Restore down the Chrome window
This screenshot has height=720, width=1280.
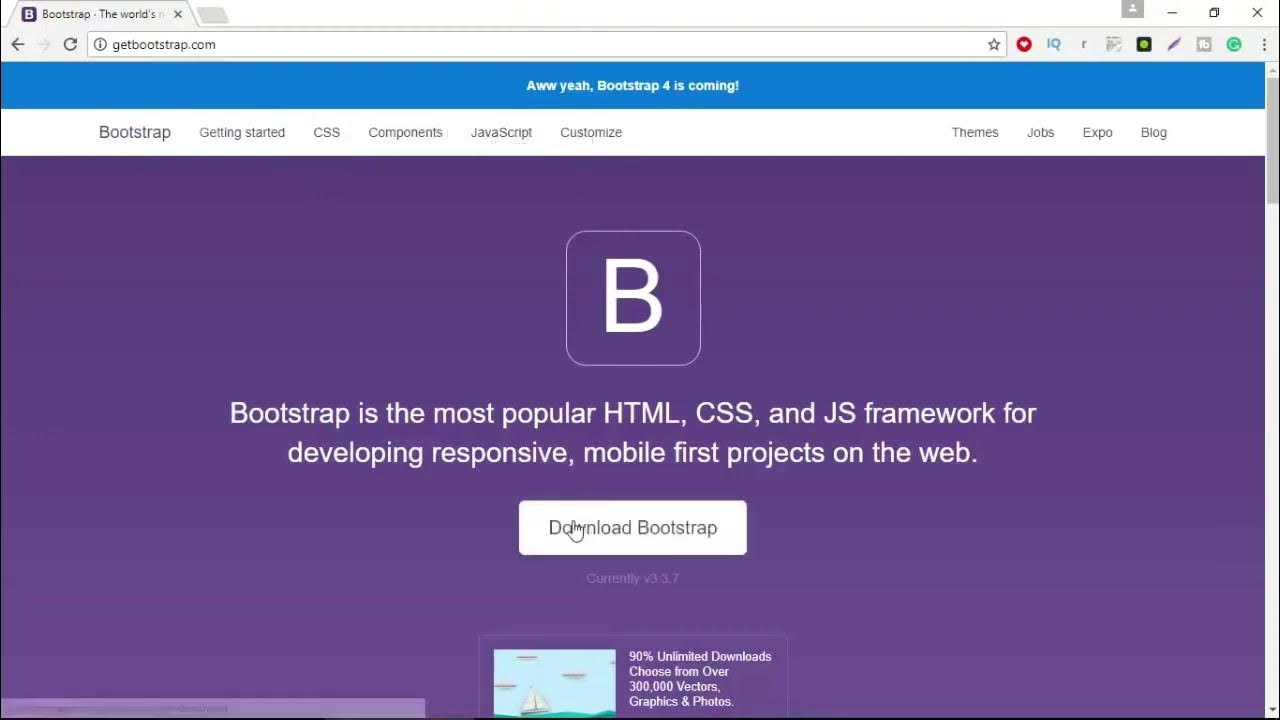1214,13
